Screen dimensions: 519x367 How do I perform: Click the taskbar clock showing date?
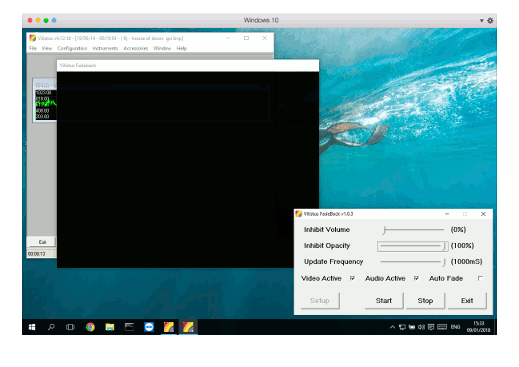coord(478,327)
